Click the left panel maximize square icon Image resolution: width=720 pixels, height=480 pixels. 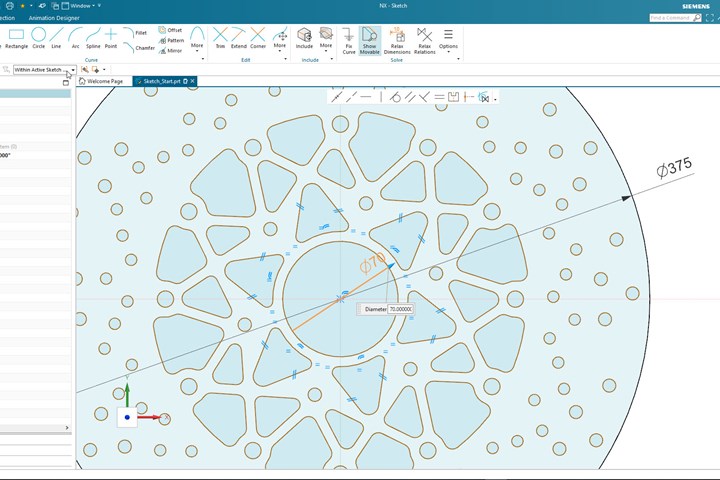pyautogui.click(x=66, y=83)
